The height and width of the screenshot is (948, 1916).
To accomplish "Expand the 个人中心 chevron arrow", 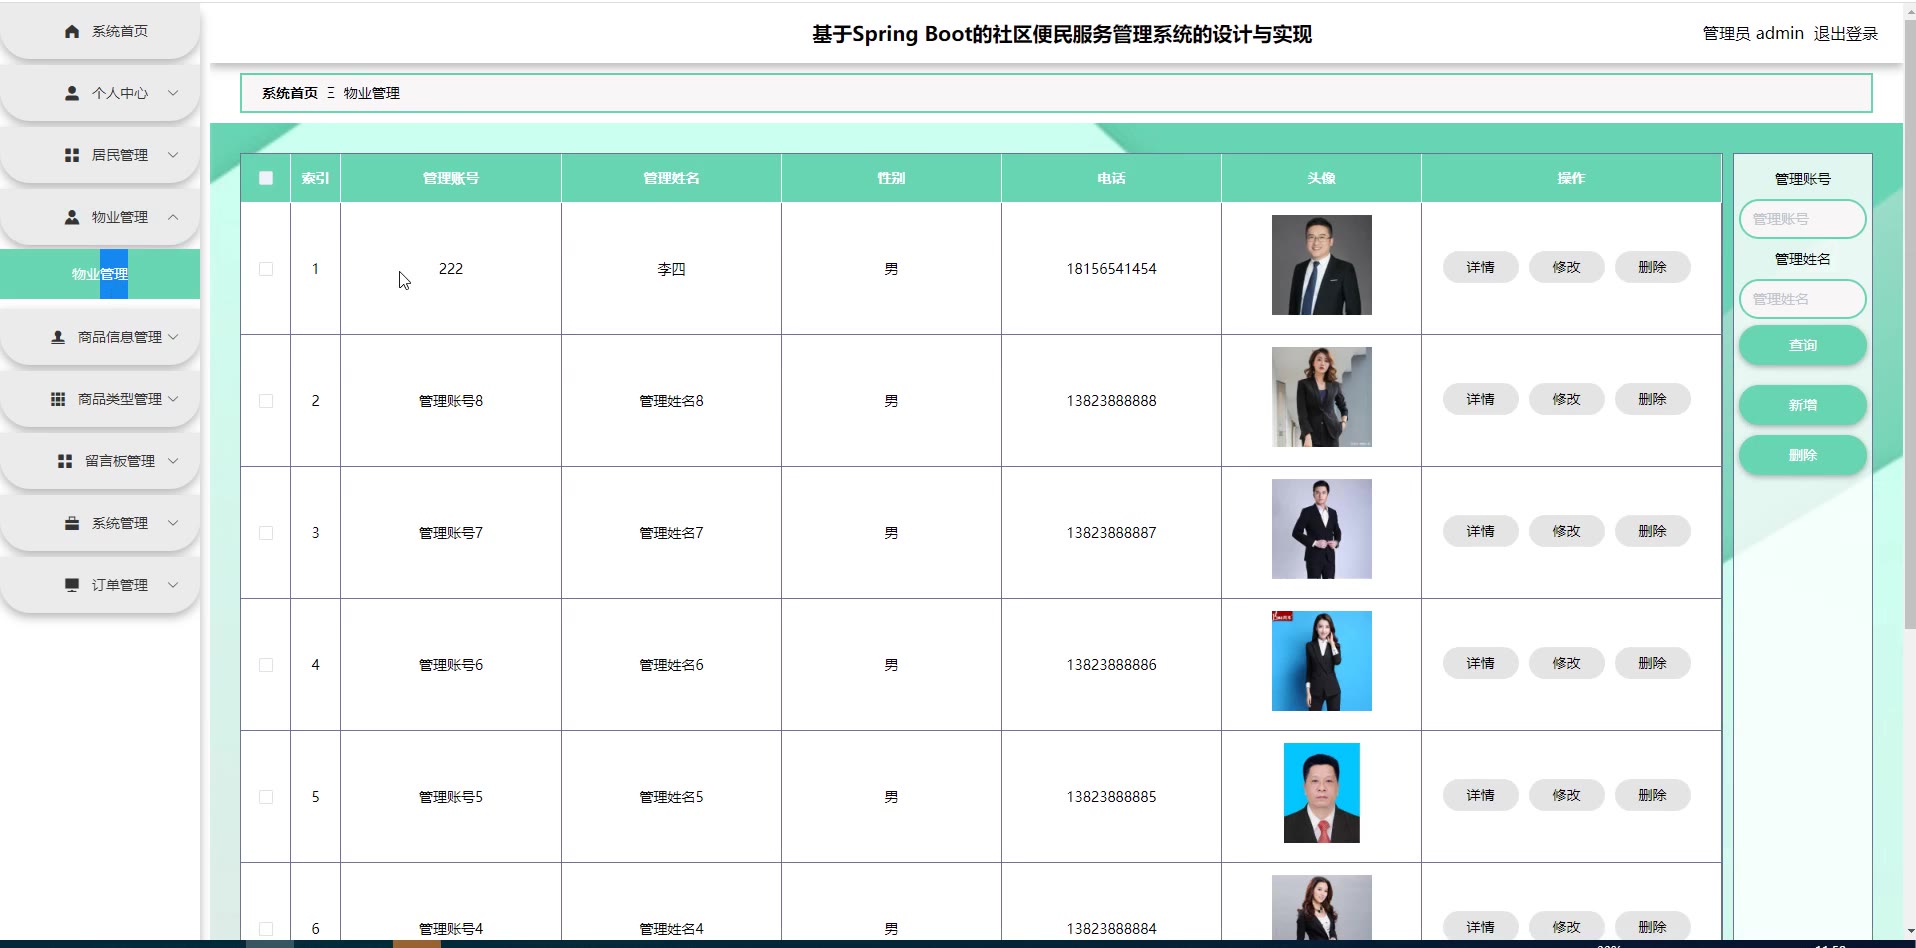I will coord(173,93).
